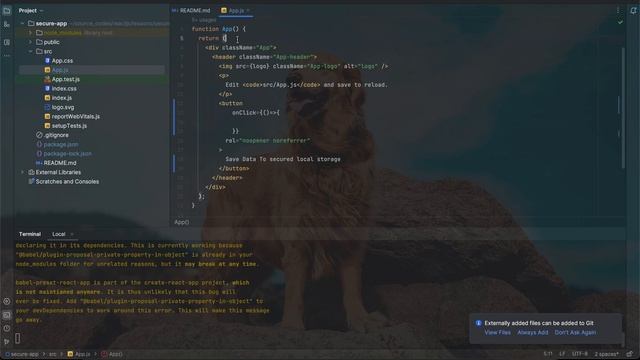The width and height of the screenshot is (640, 360).
Task: Open the Project tool window icon
Action: click(7, 11)
